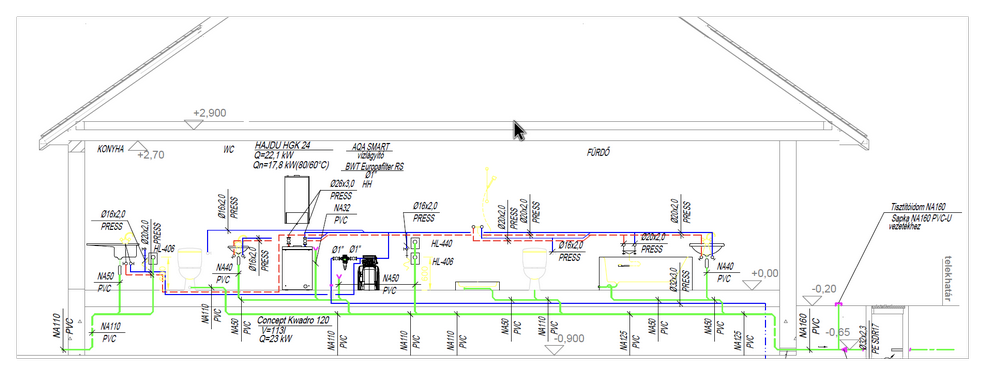The height and width of the screenshot is (375, 985).
Task: Click the wall-mounted HAJDU boiler symbol
Action: pyautogui.click(x=297, y=200)
